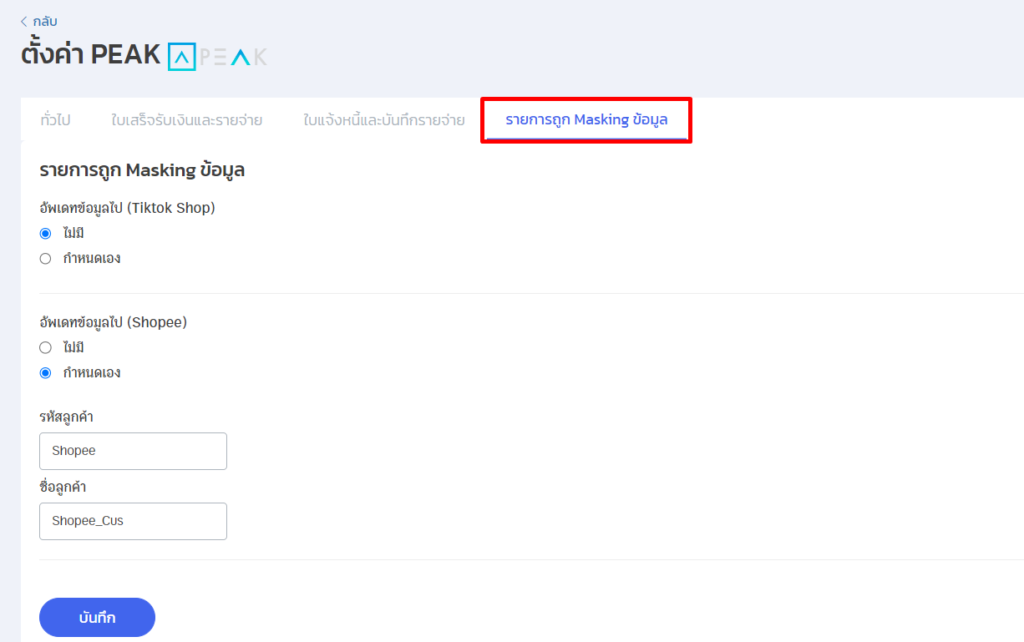Select ไม่มี radio under Tiktok Shop
This screenshot has height=642, width=1024.
(45, 233)
